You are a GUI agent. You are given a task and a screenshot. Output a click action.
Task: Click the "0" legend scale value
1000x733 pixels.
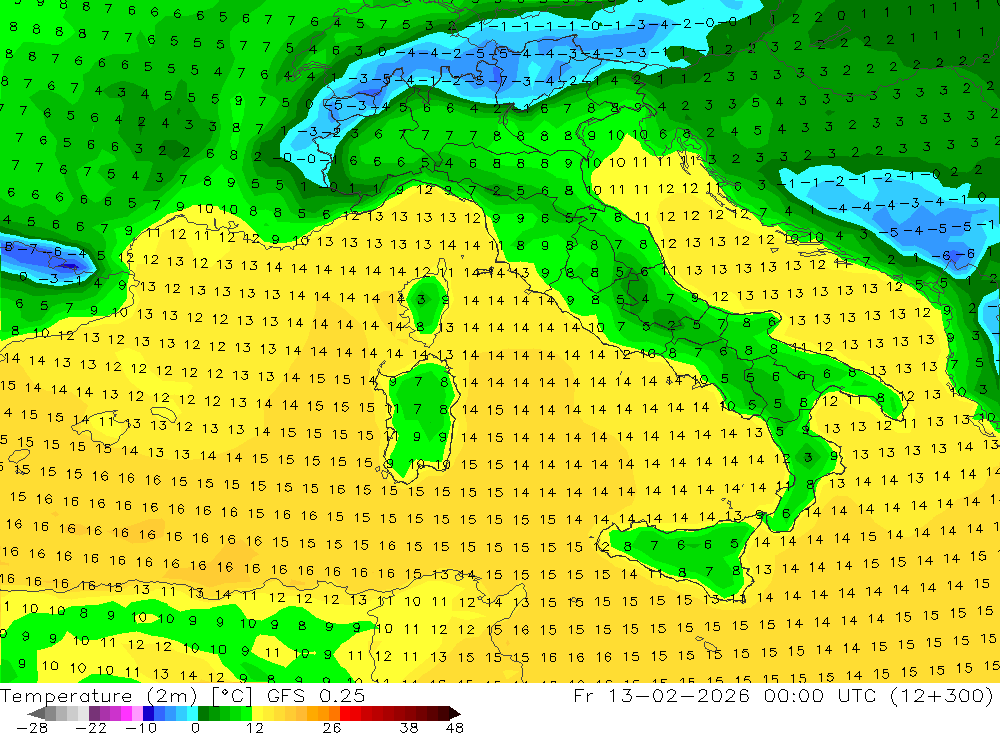click(x=195, y=727)
